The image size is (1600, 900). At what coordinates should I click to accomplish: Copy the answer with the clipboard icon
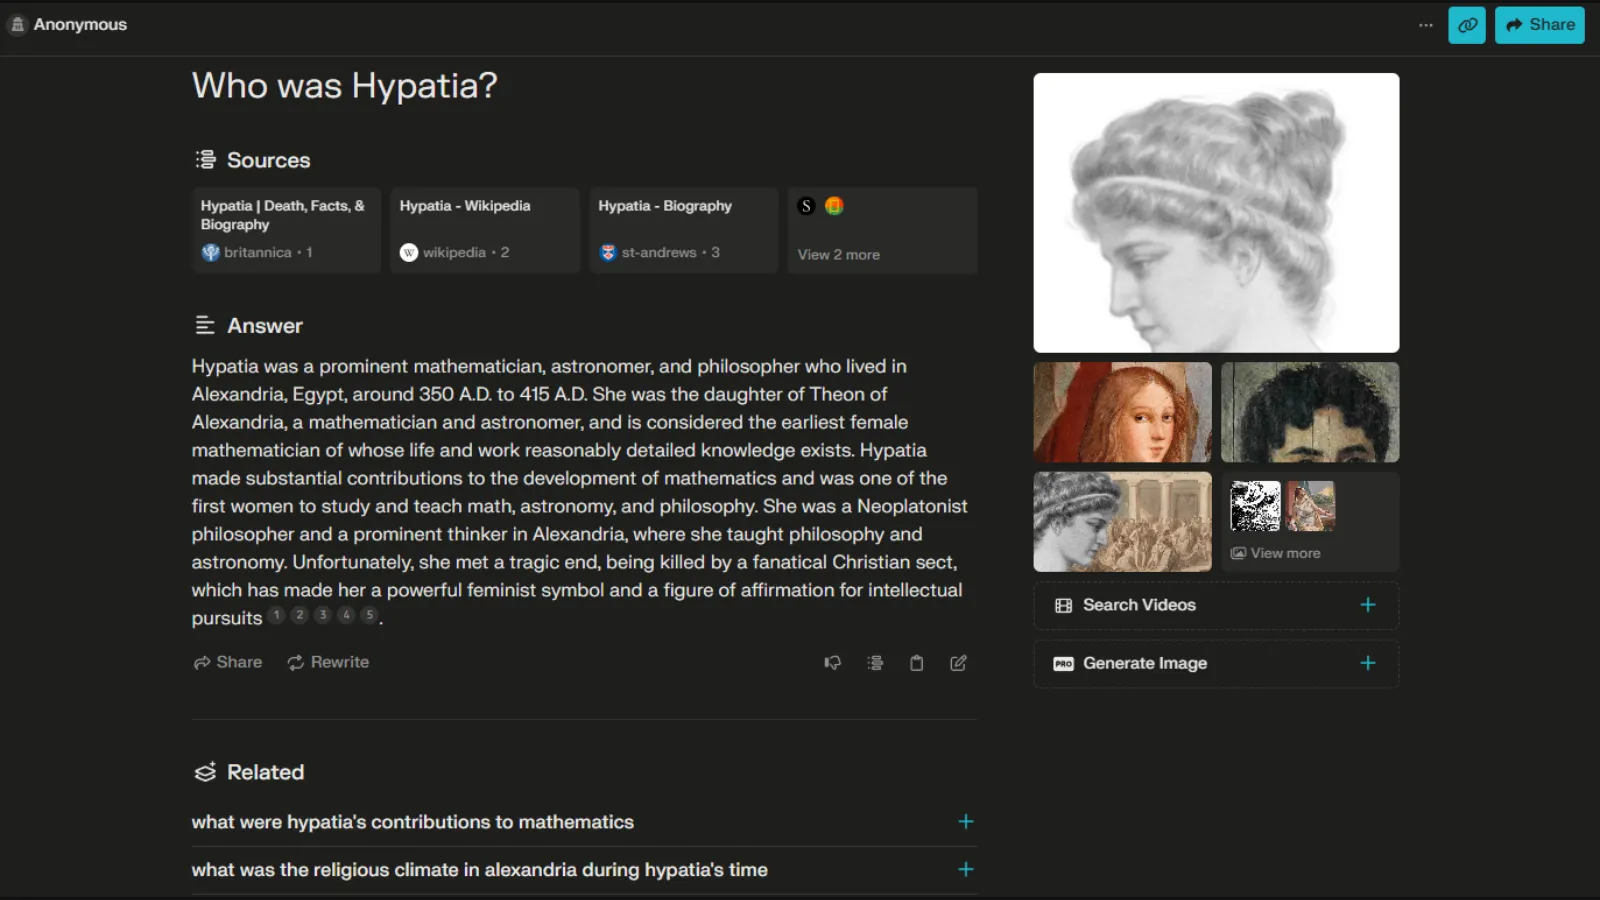point(916,663)
